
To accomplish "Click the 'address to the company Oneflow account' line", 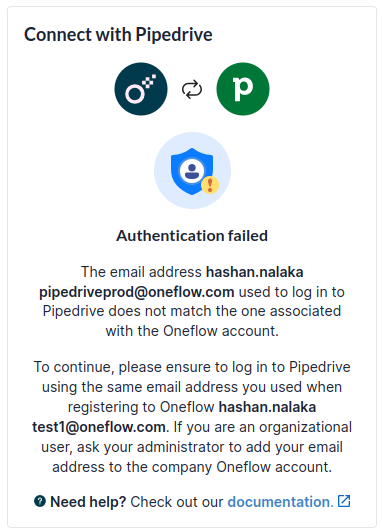I will point(192,467).
